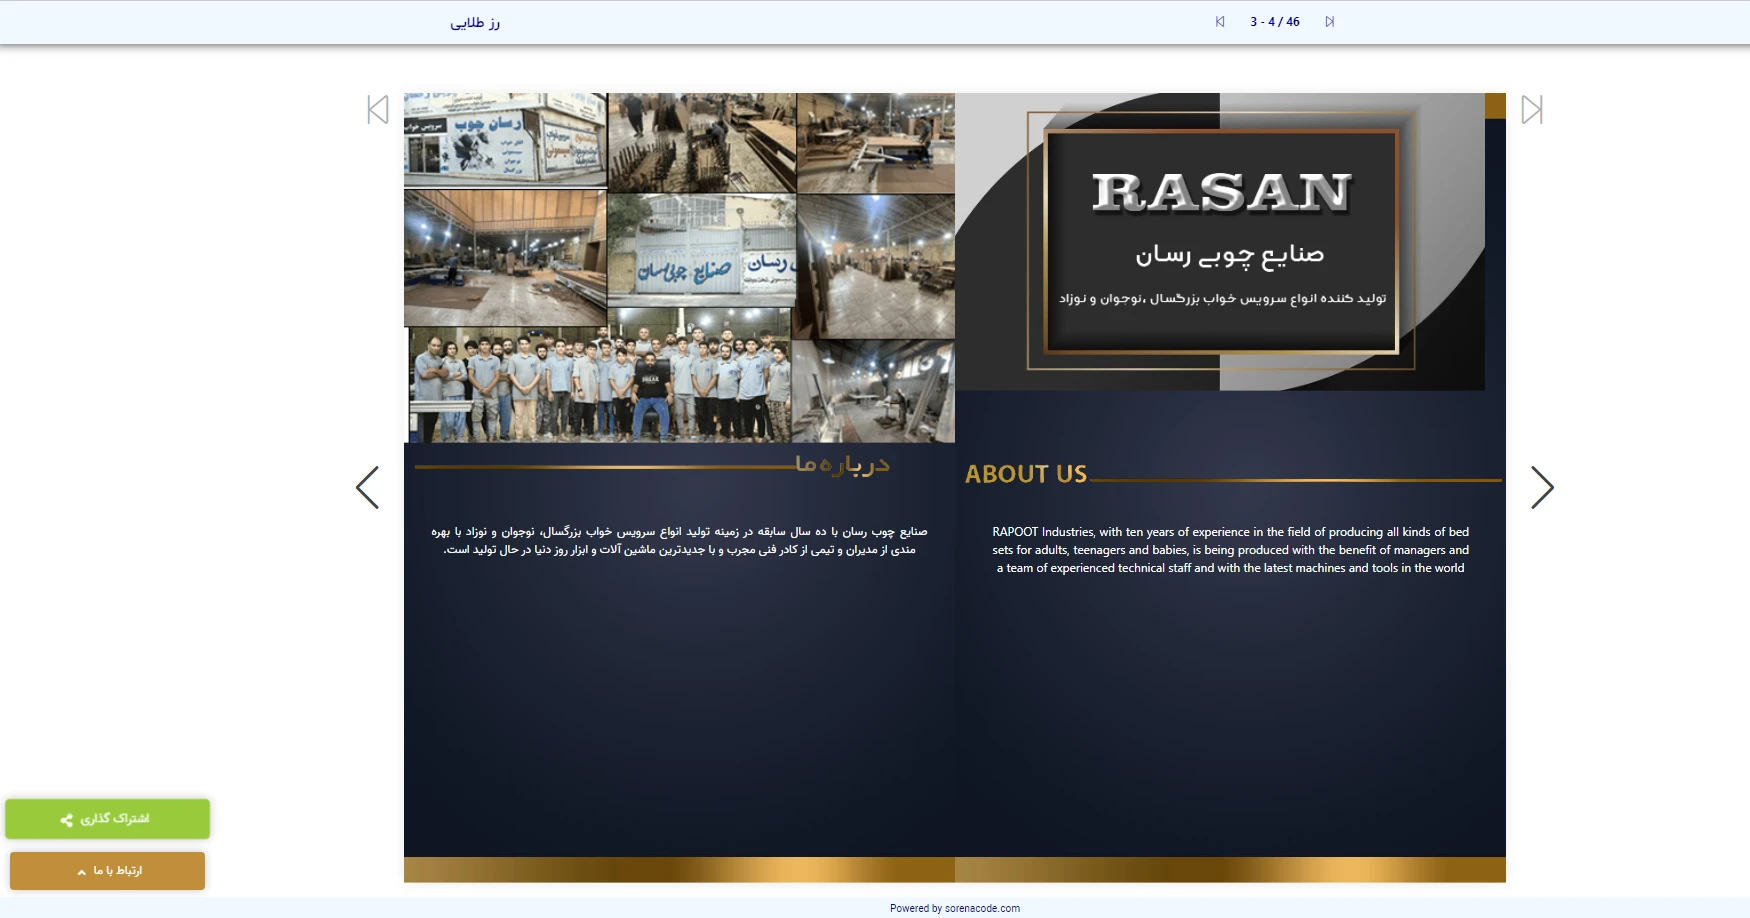The height and width of the screenshot is (918, 1750).
Task: Advance to next page with right arrow
Action: [x=1542, y=488]
